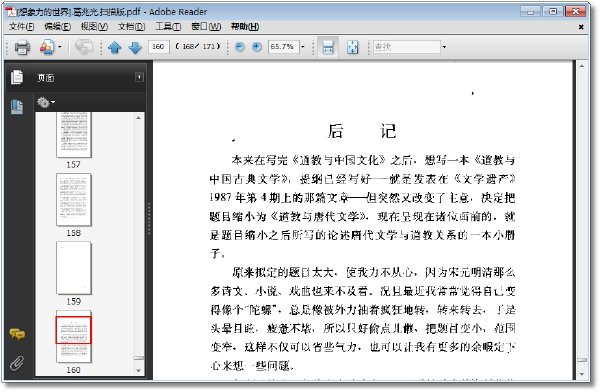Select blank page thumbnail 159

click(74, 268)
